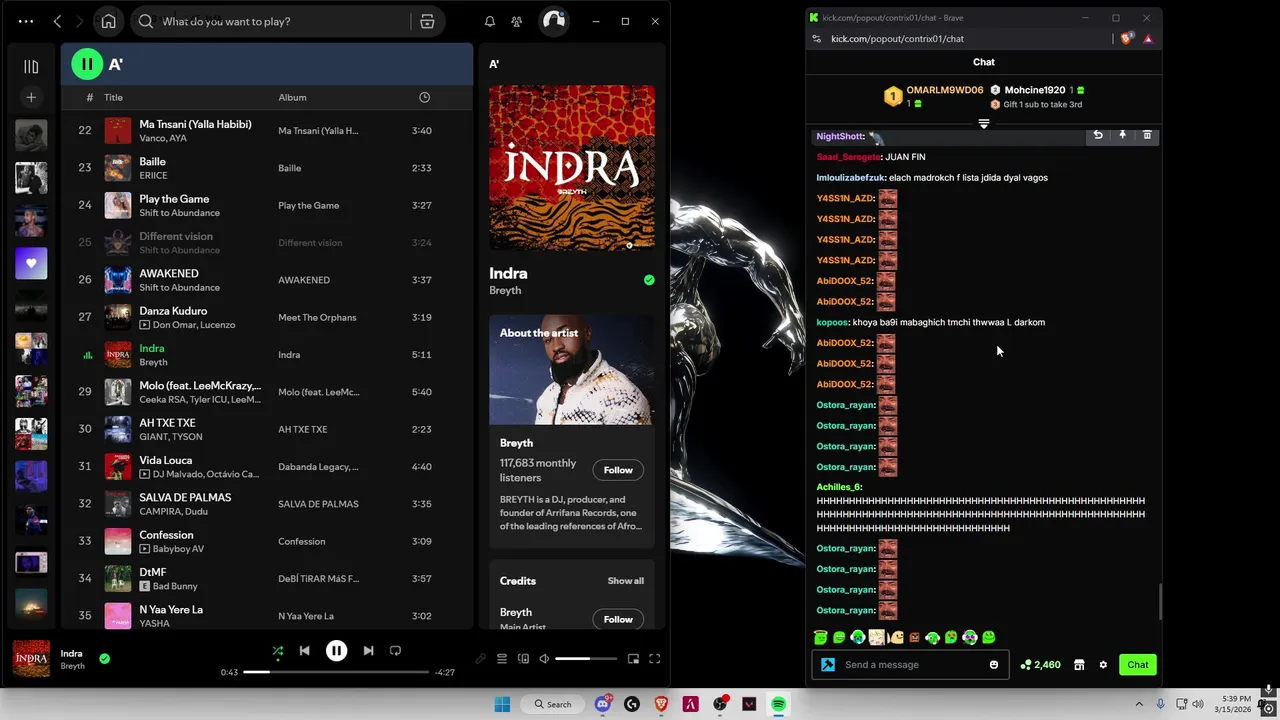Select track Molo (feat. LeeMcKrazy...)

[266, 392]
